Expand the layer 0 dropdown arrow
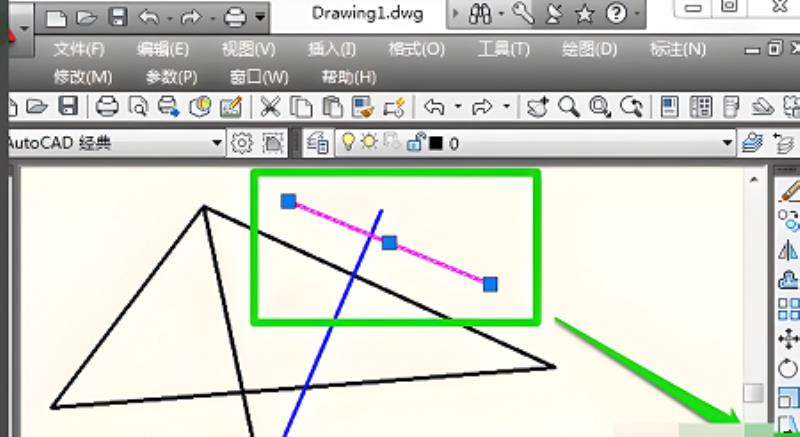This screenshot has height=437, width=800. tap(728, 143)
